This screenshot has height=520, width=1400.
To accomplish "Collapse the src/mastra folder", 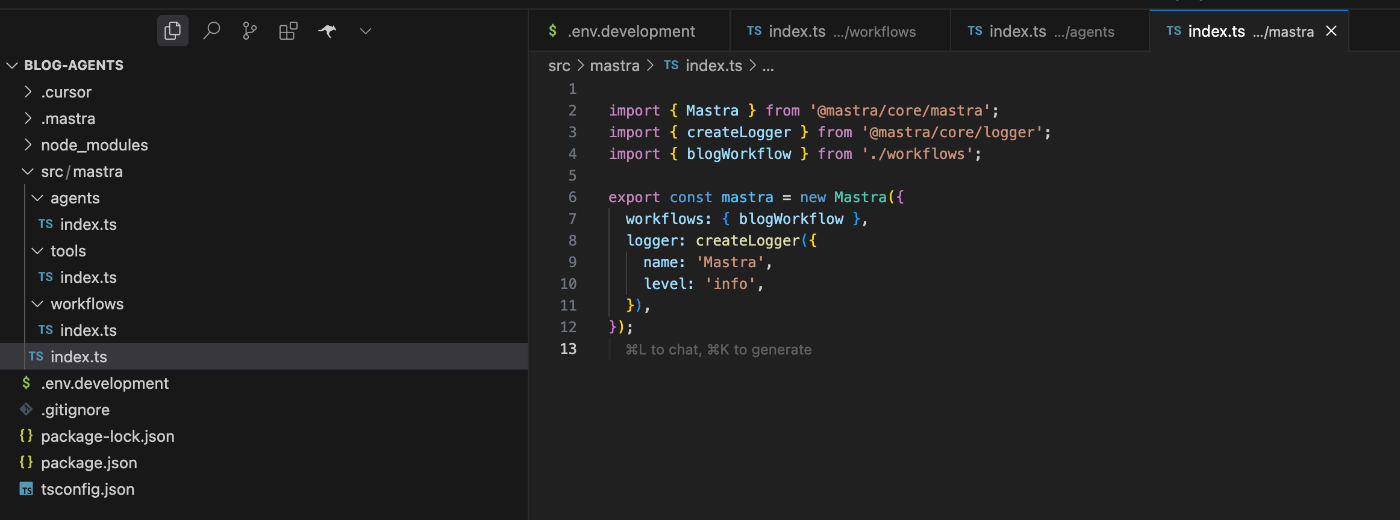I will coord(264,171).
